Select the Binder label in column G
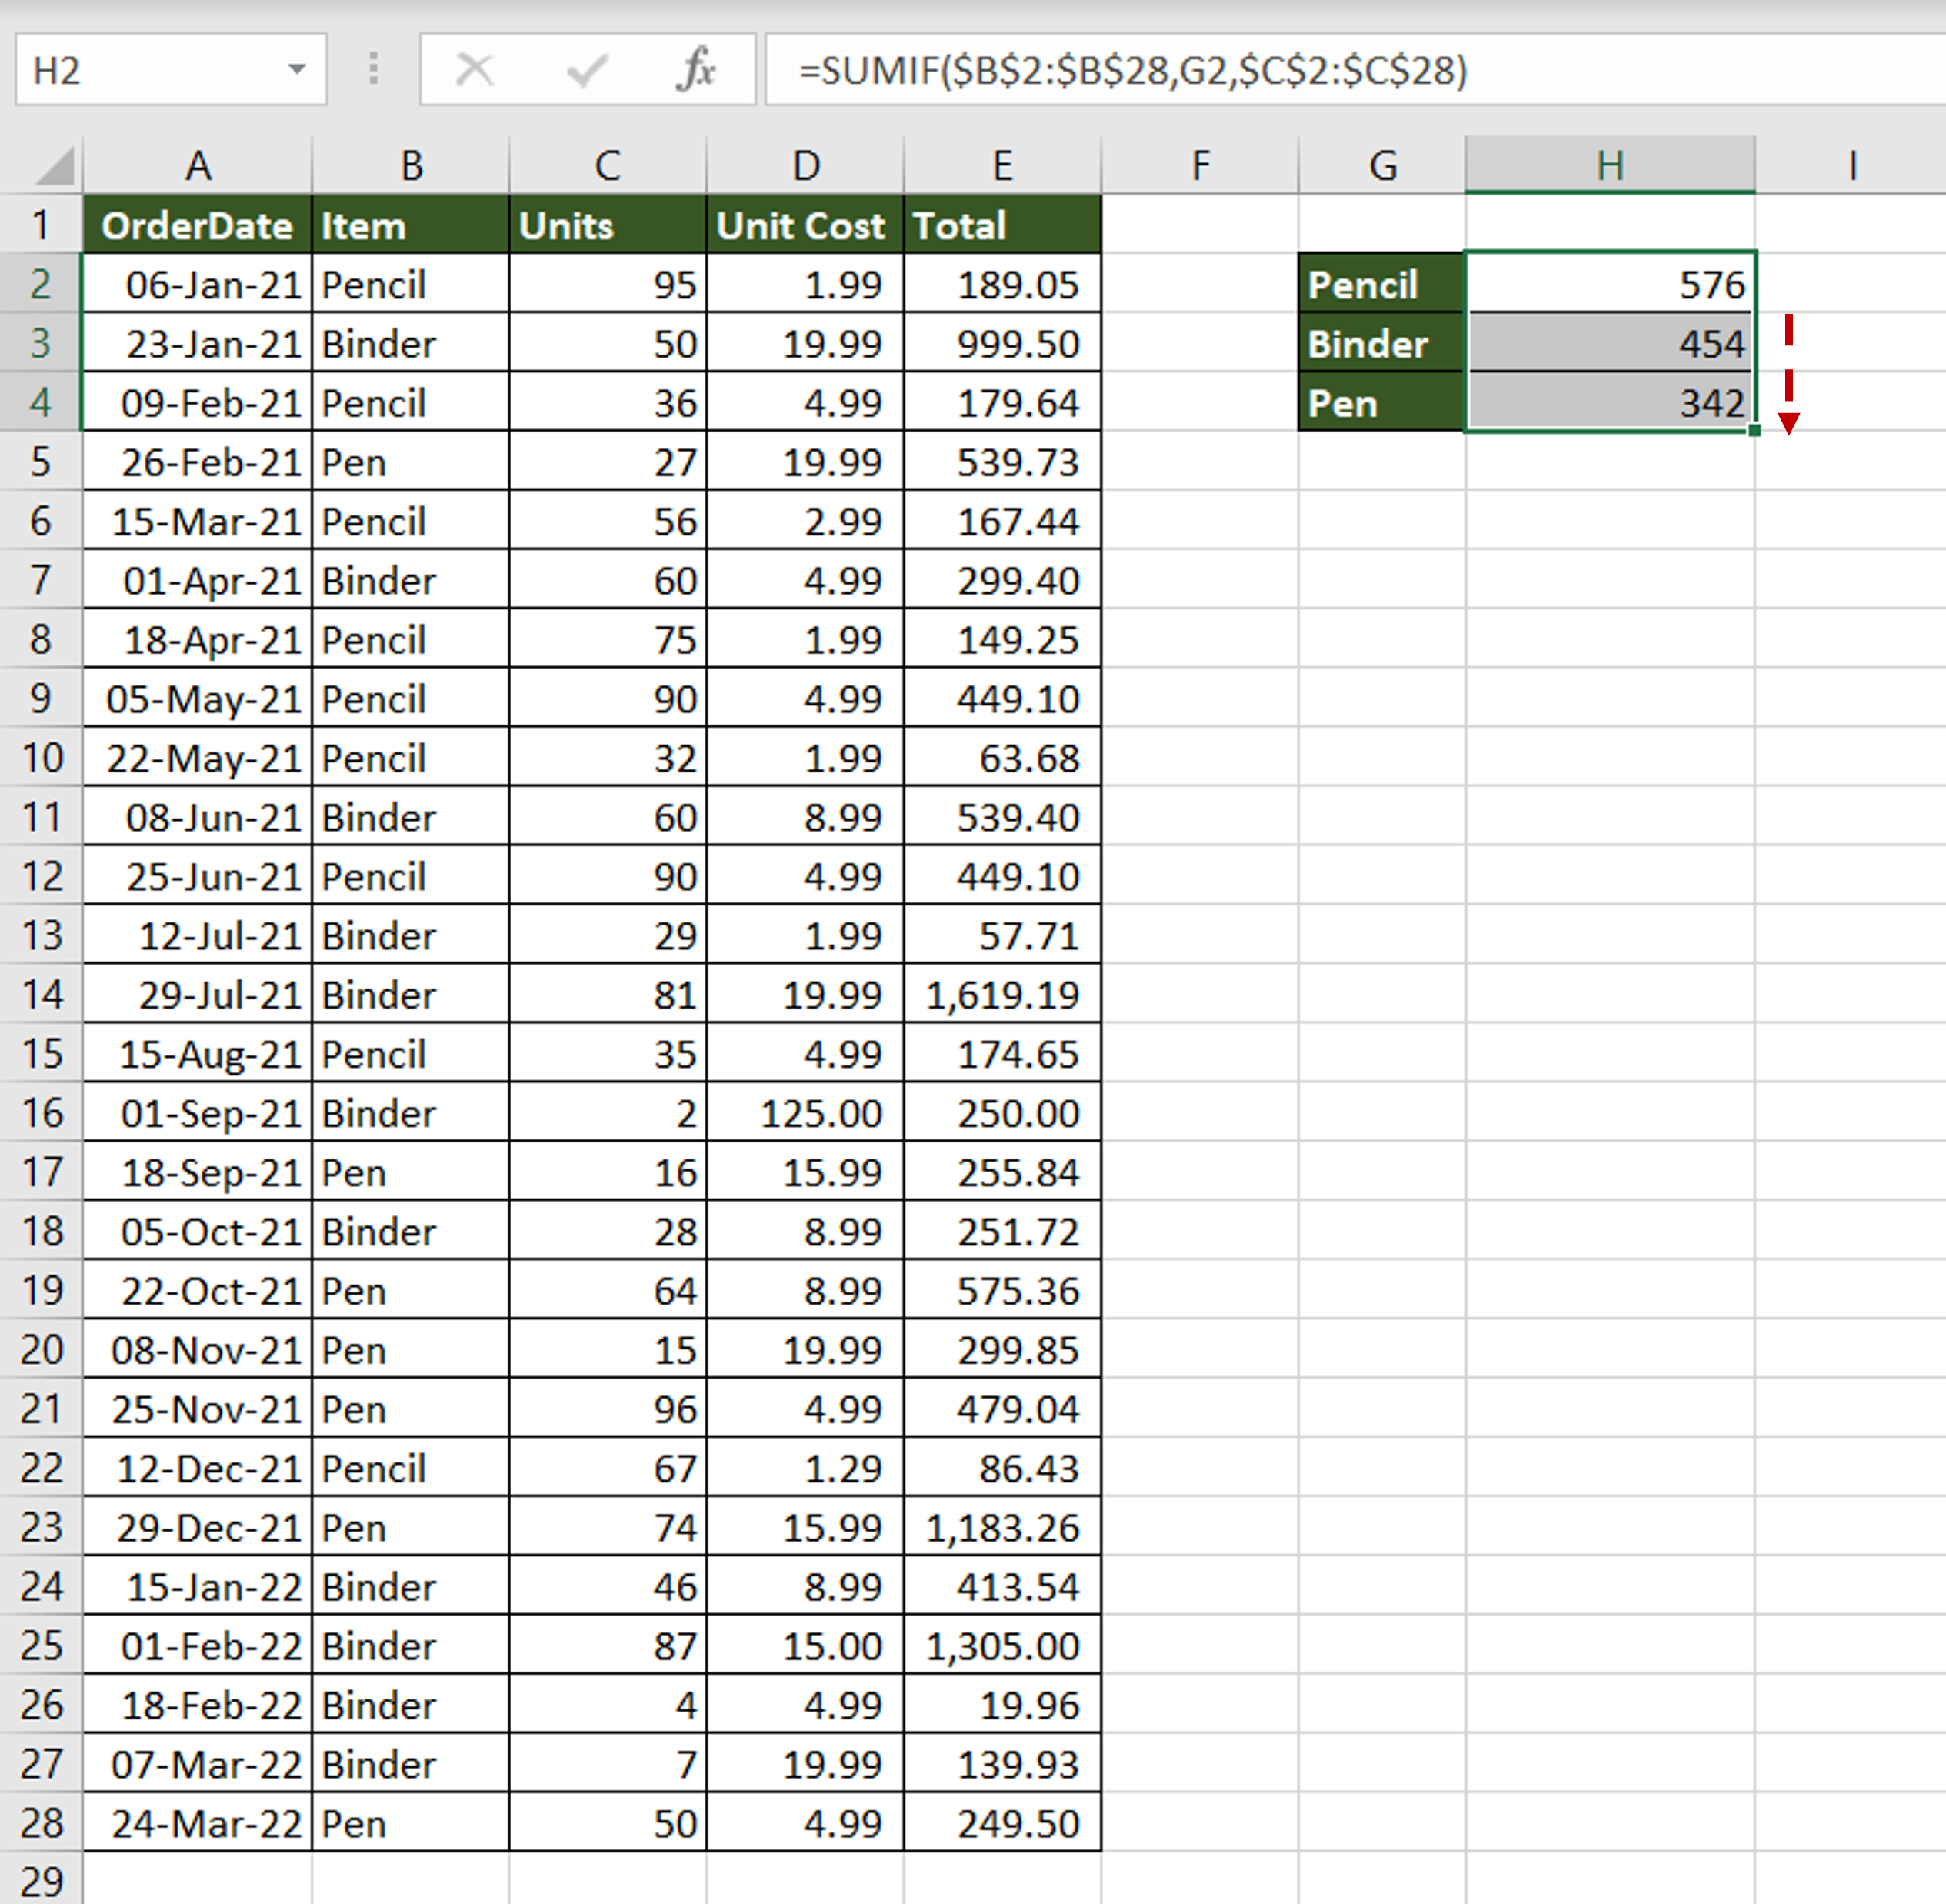1946x1904 pixels. (1382, 343)
